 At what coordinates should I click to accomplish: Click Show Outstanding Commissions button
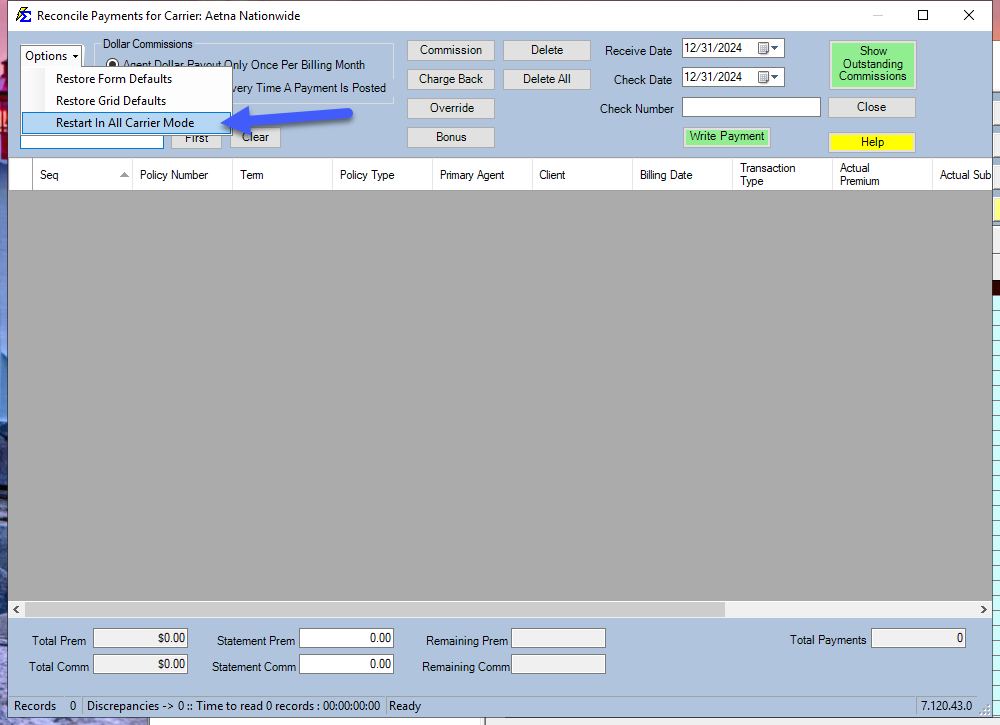(872, 64)
